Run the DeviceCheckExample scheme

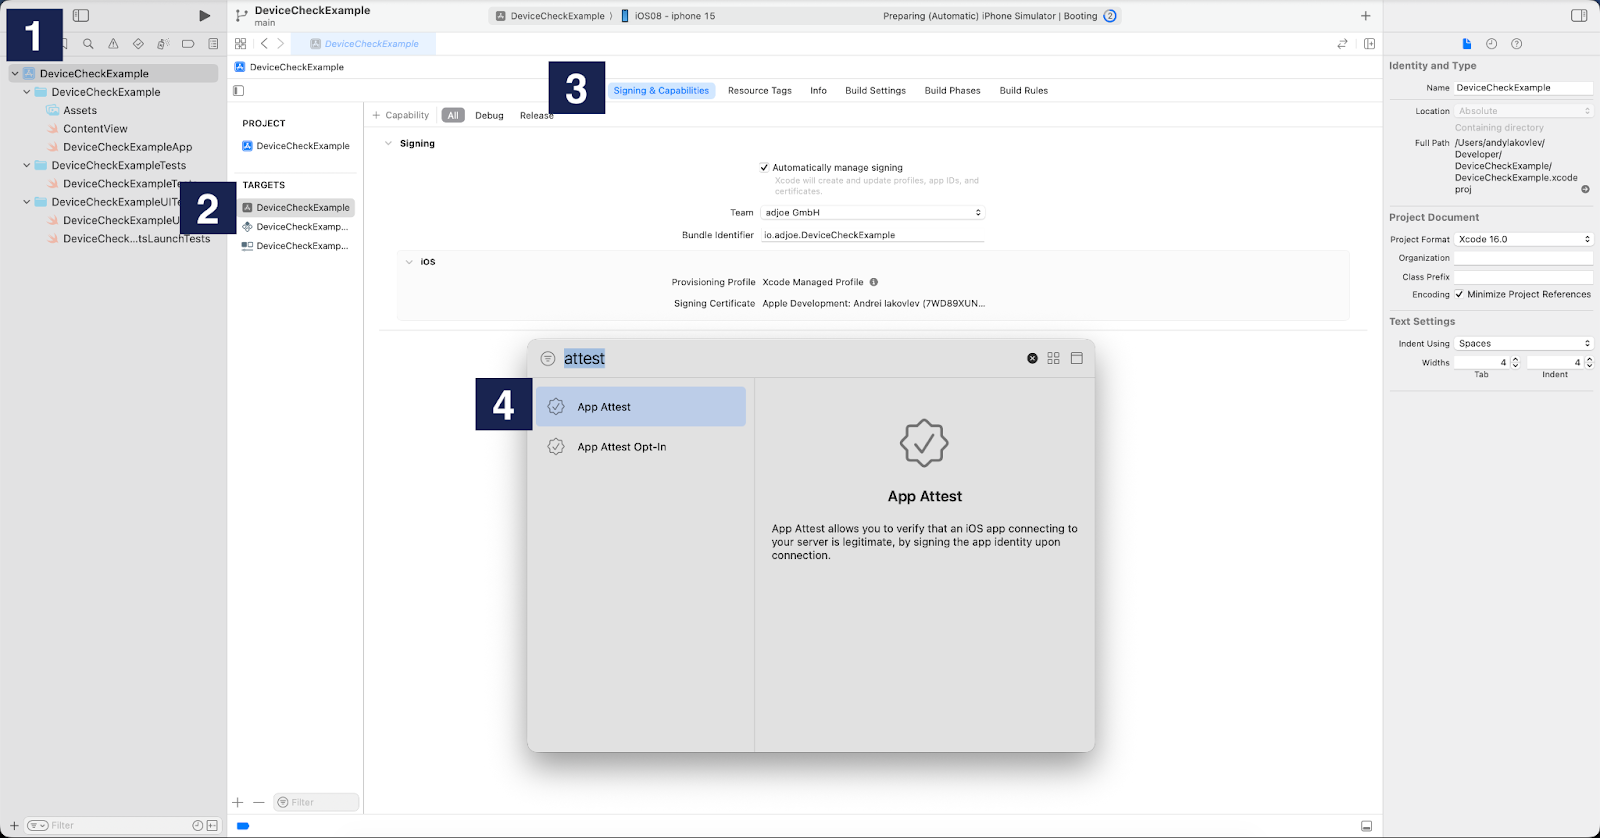[x=204, y=16]
